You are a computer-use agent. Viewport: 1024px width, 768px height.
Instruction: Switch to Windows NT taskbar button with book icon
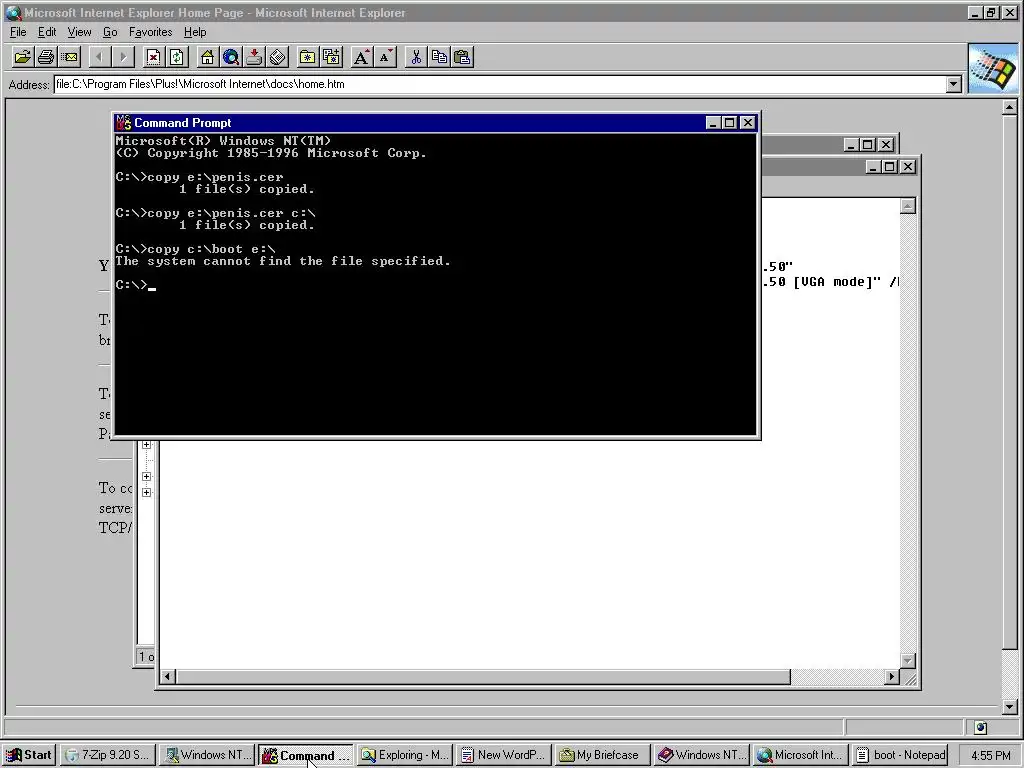(702, 755)
